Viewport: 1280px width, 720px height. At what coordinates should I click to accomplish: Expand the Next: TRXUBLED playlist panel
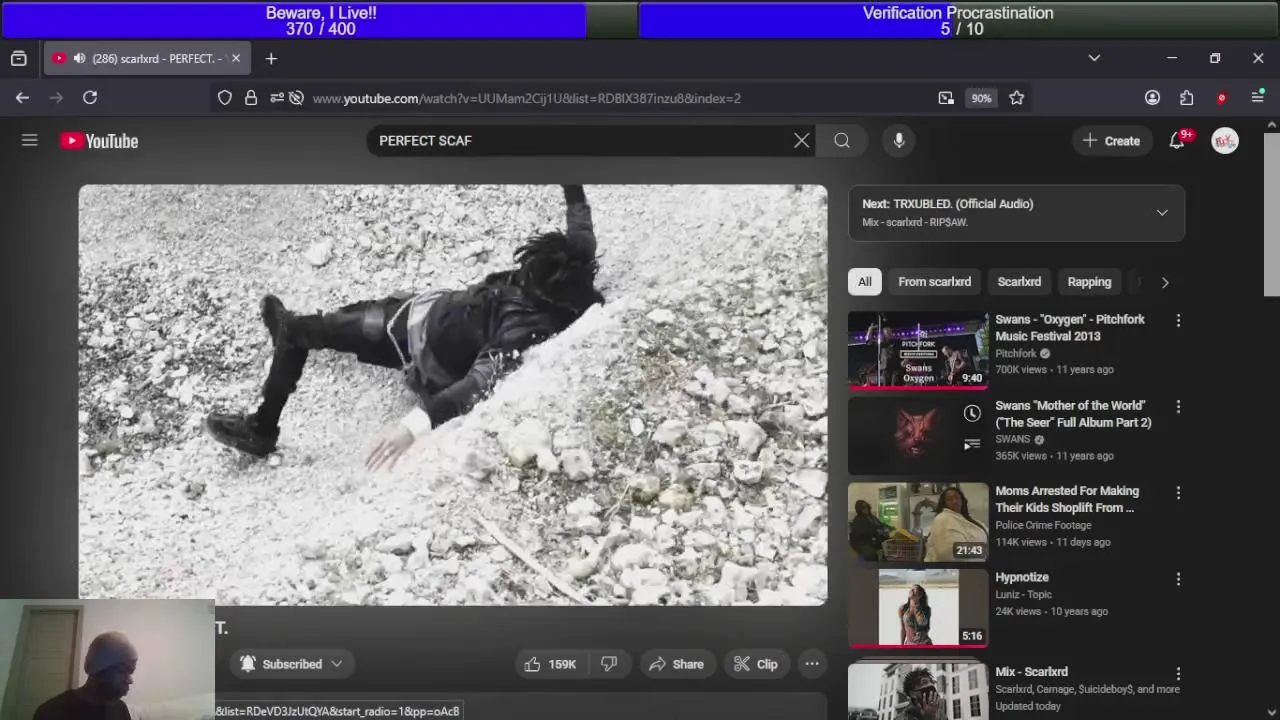point(1162,213)
